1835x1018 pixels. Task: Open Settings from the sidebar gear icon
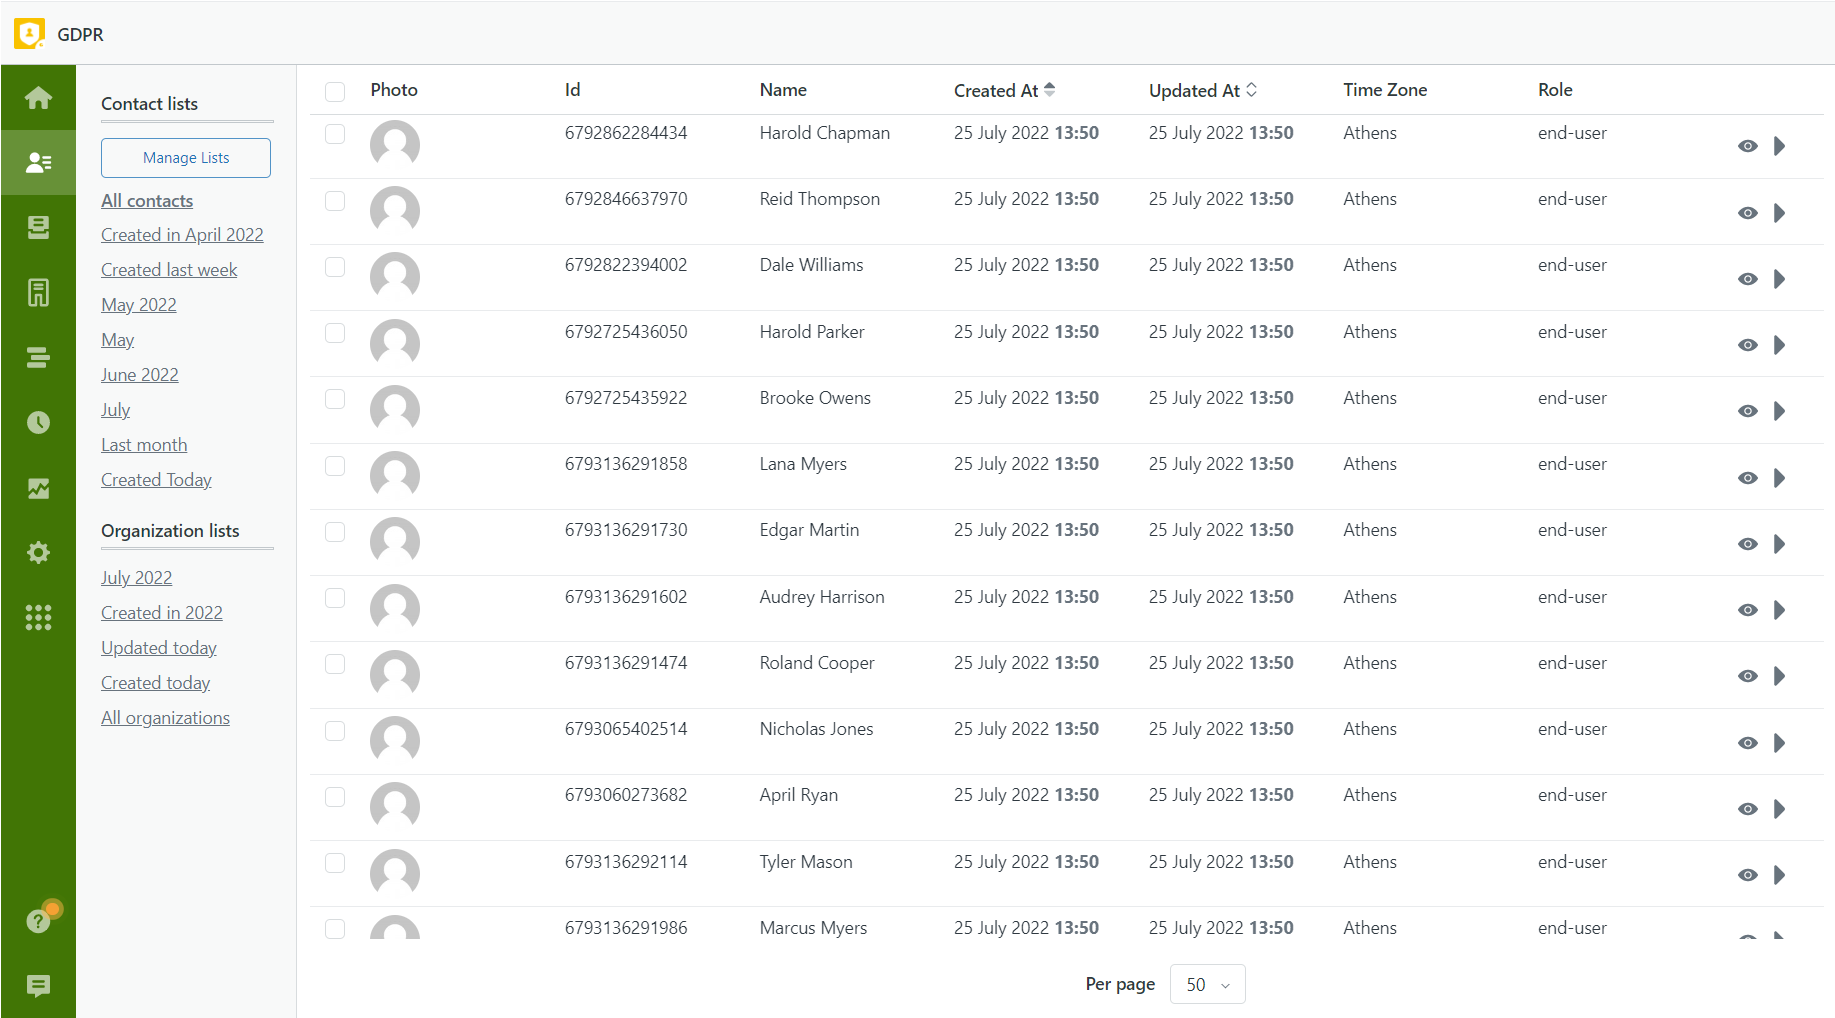point(38,552)
